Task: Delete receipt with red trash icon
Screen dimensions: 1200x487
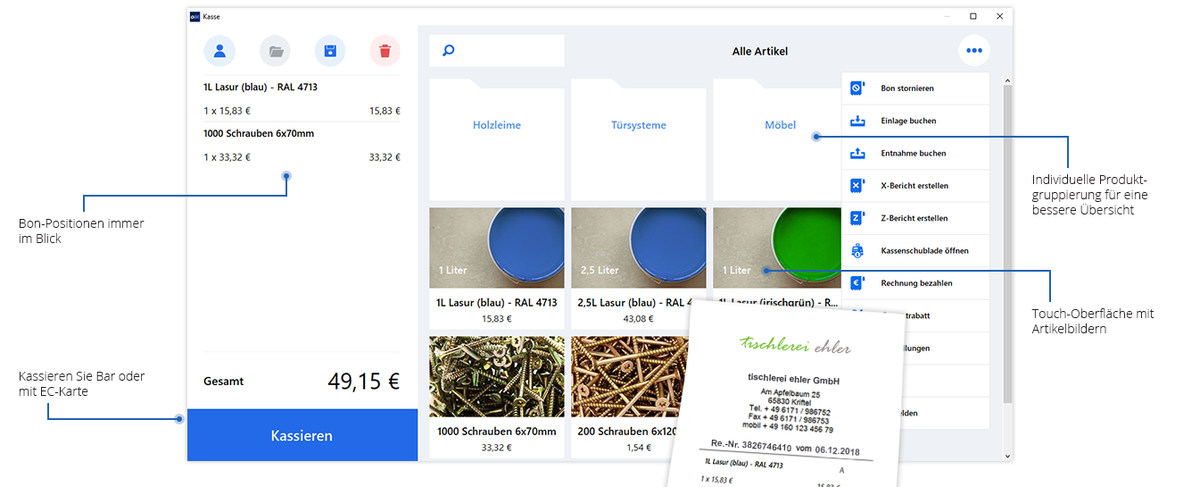Action: coord(385,50)
